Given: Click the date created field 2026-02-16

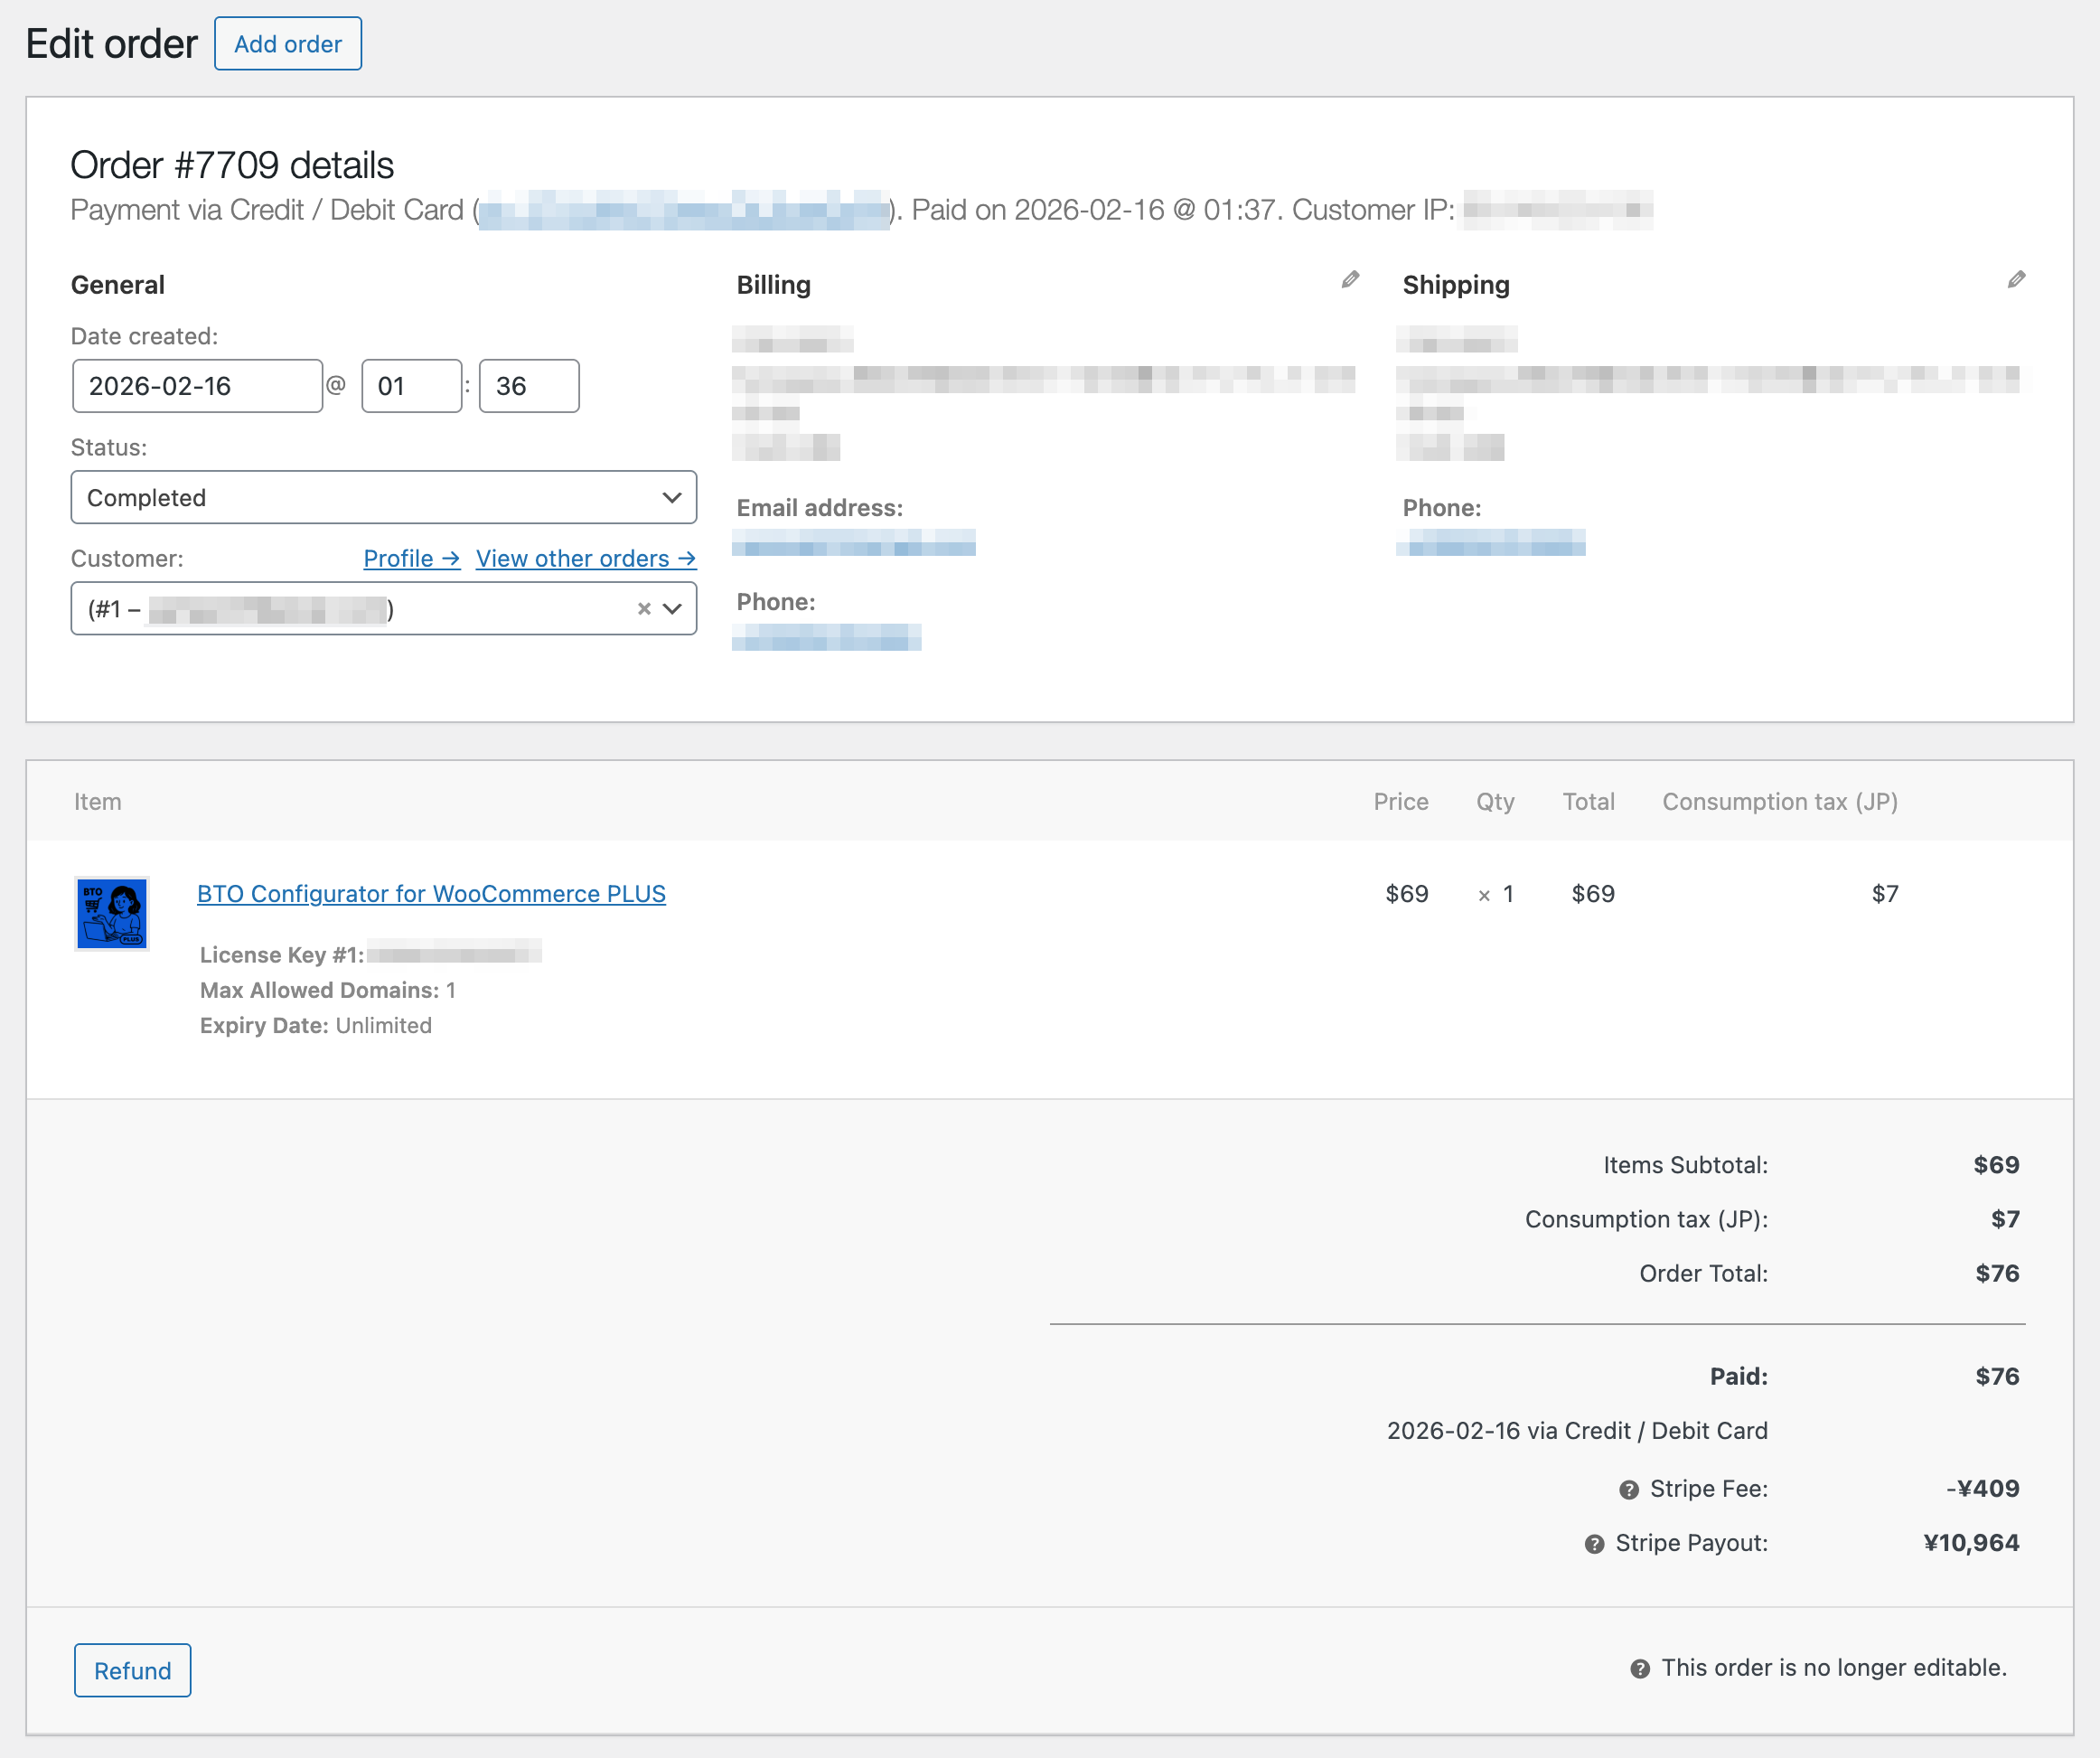Looking at the screenshot, I should (x=197, y=386).
